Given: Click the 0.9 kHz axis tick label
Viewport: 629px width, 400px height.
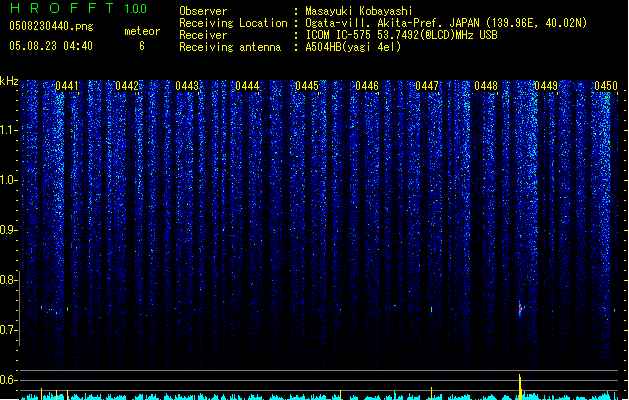Looking at the screenshot, I should tap(8, 230).
